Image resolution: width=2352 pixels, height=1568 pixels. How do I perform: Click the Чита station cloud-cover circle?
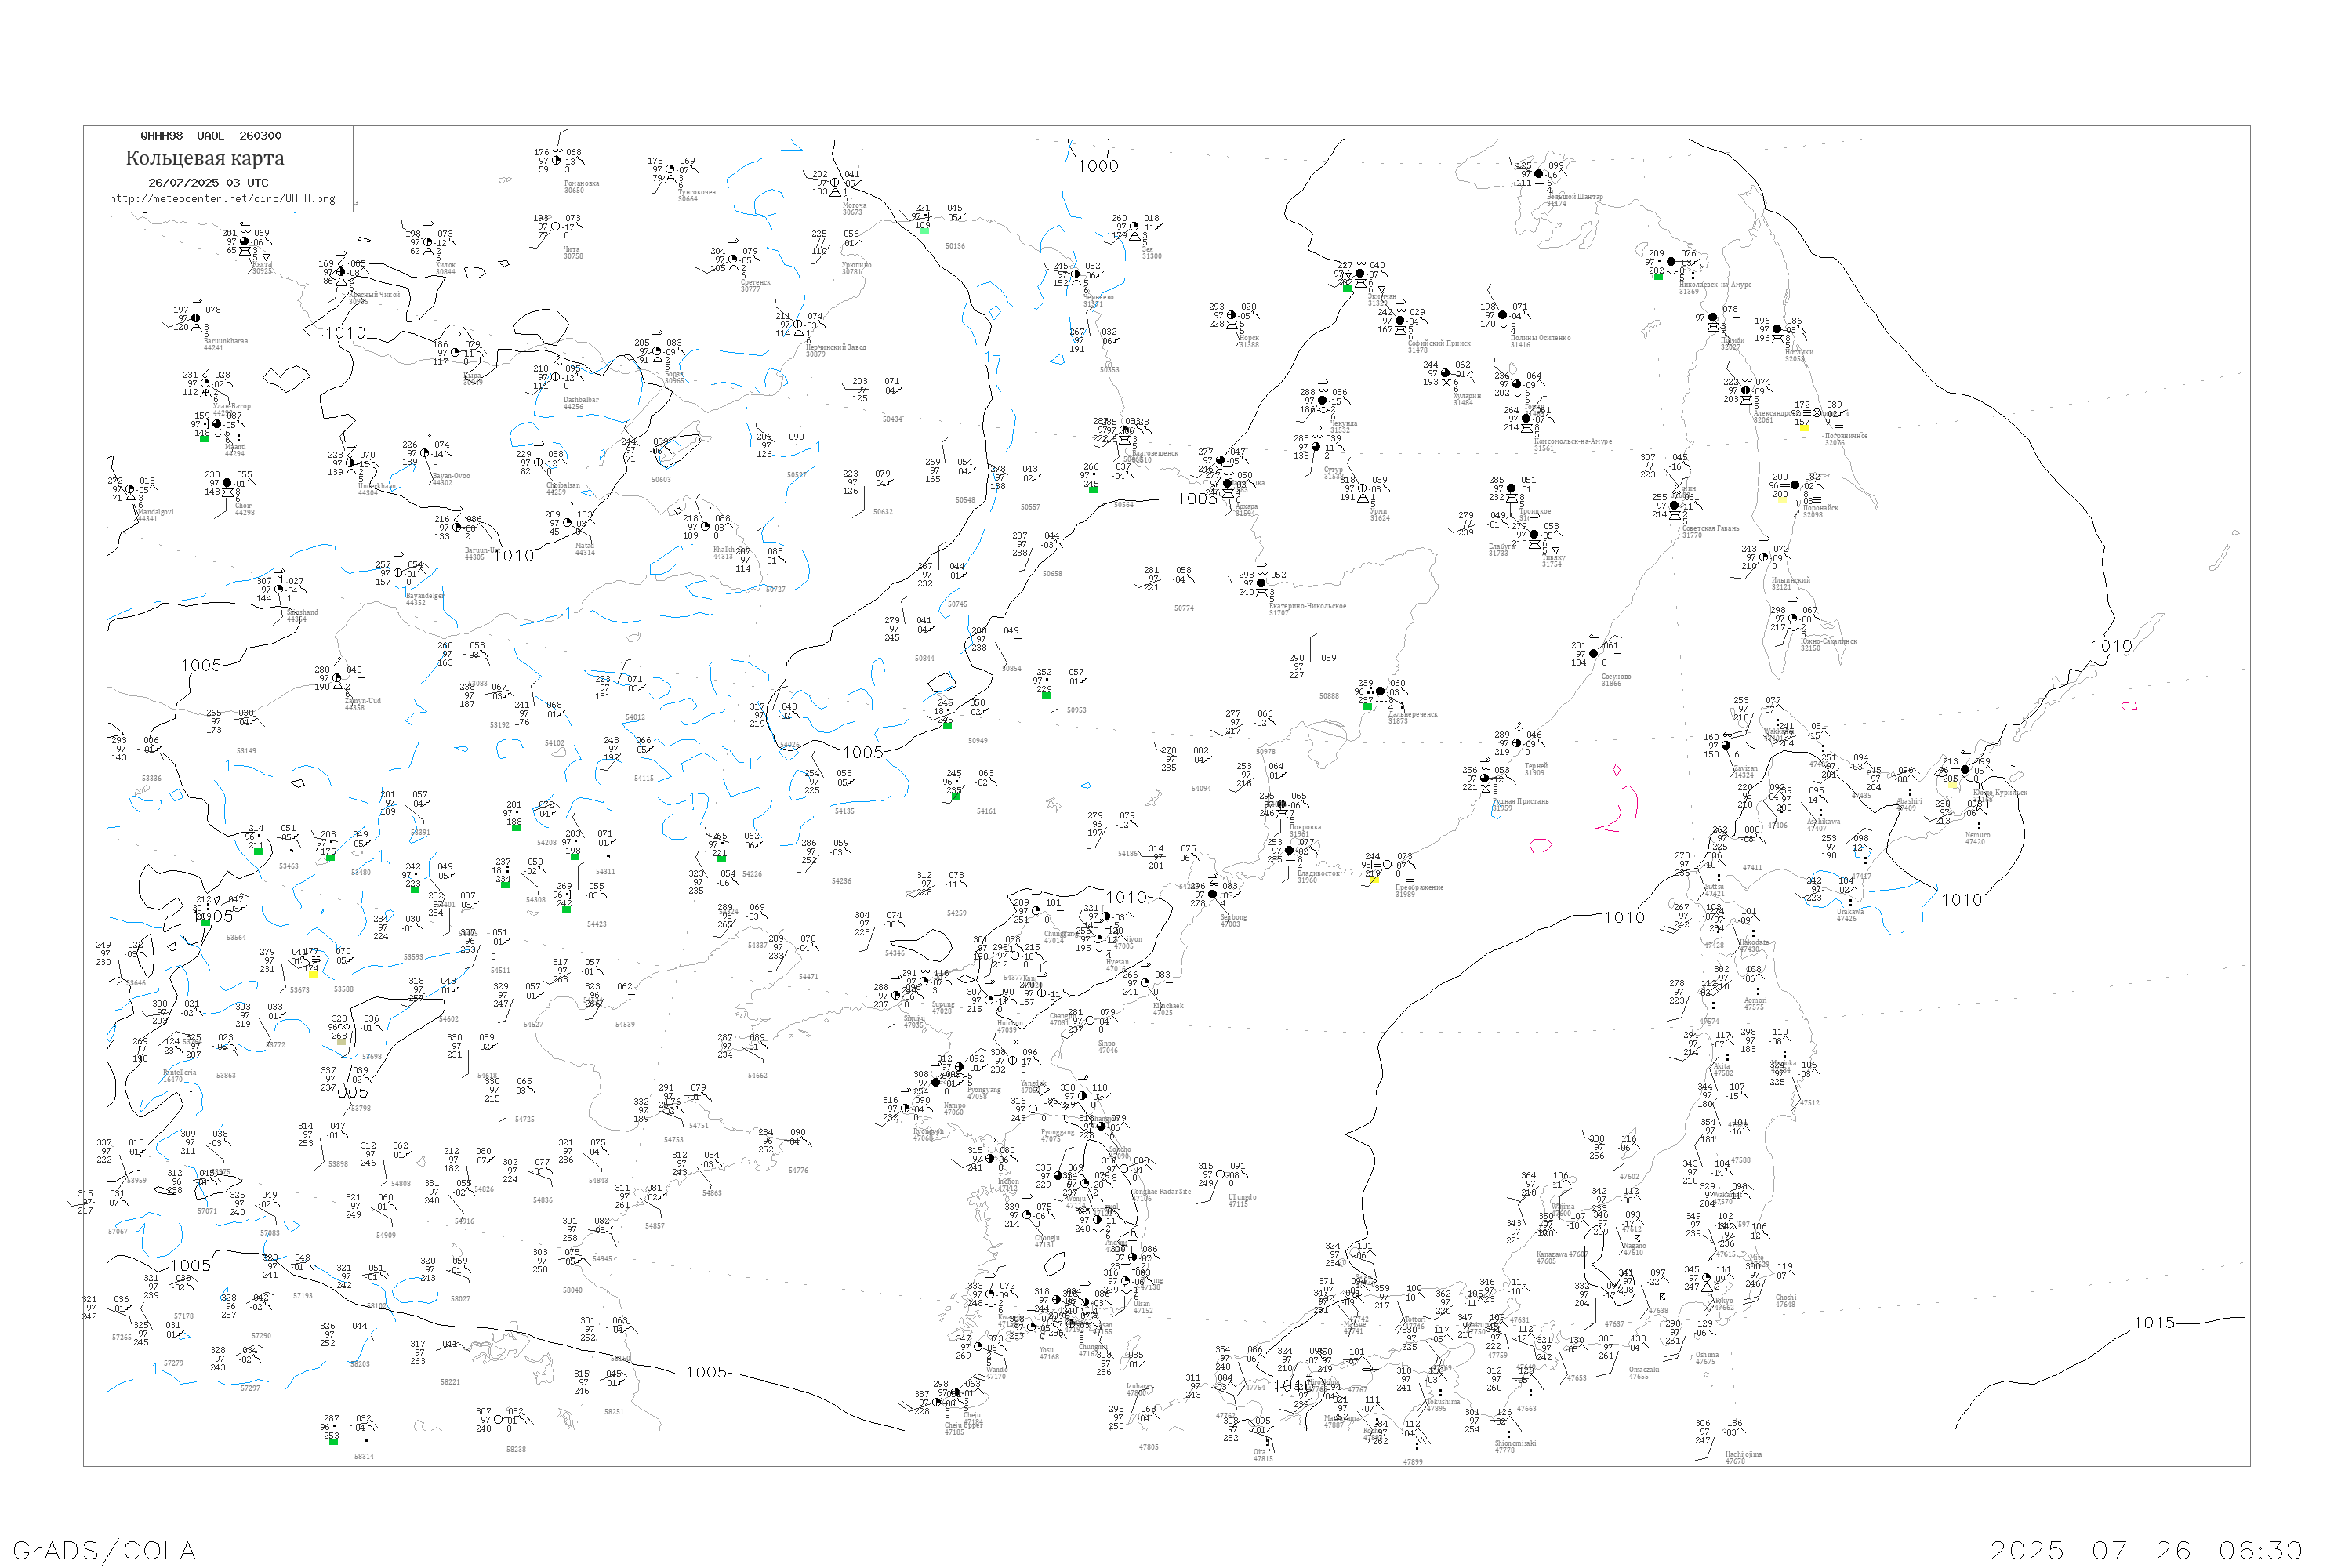[x=556, y=227]
